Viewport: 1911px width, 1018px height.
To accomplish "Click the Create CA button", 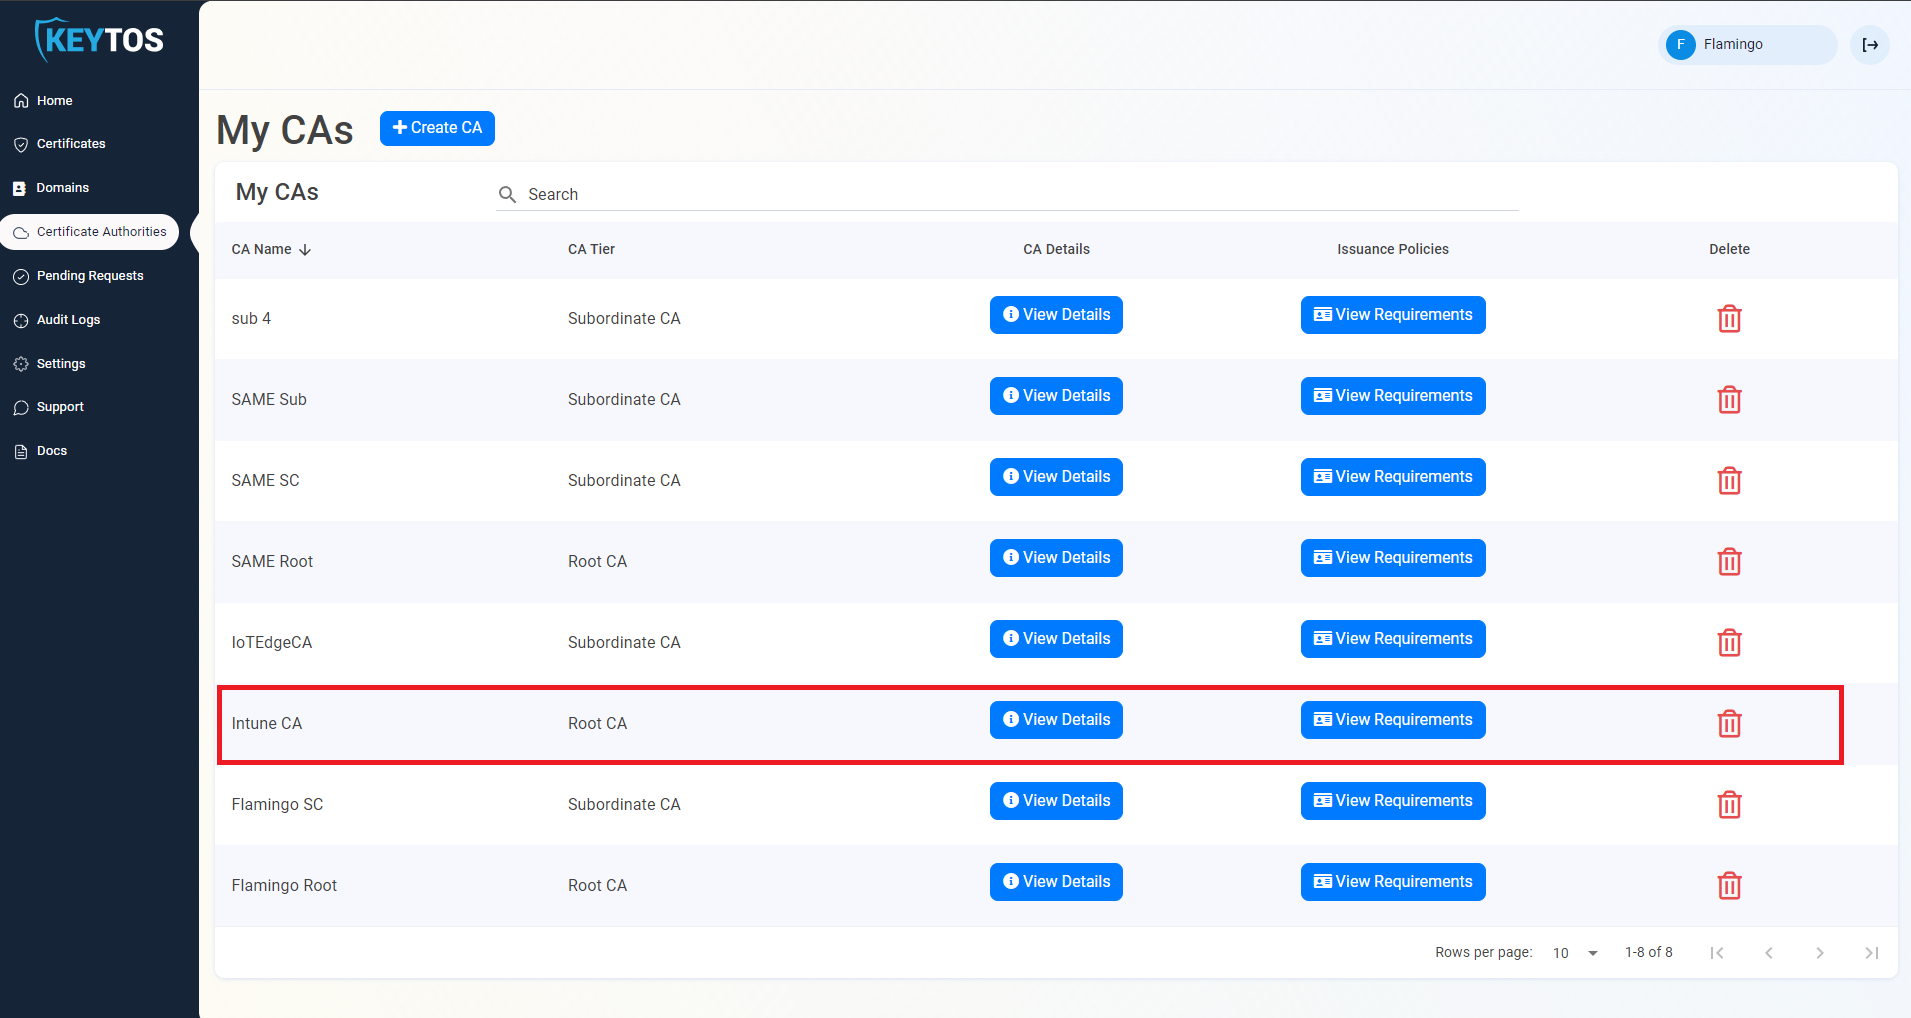I will tap(437, 128).
